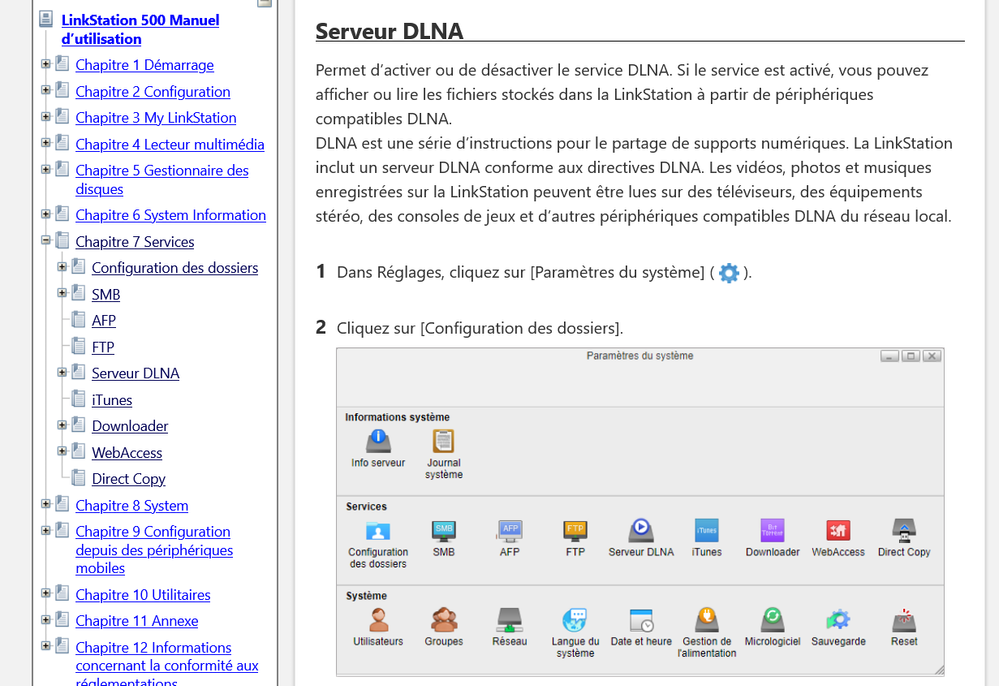
Task: Select the AFP item in the tree
Action: 104,320
